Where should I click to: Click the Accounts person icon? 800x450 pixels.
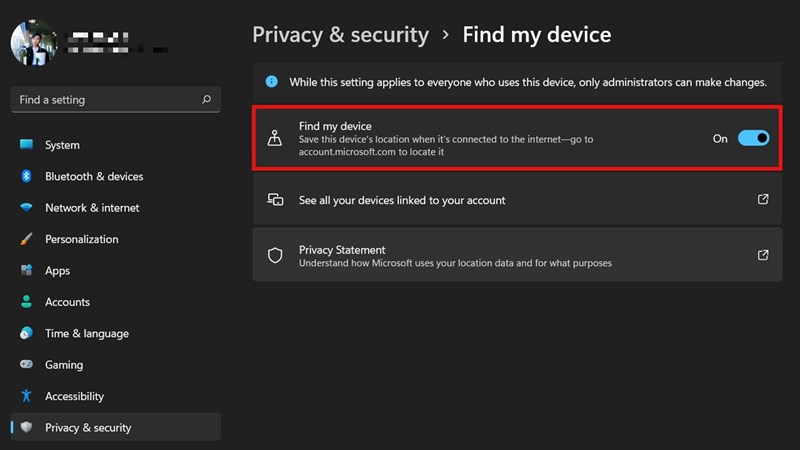click(x=26, y=302)
